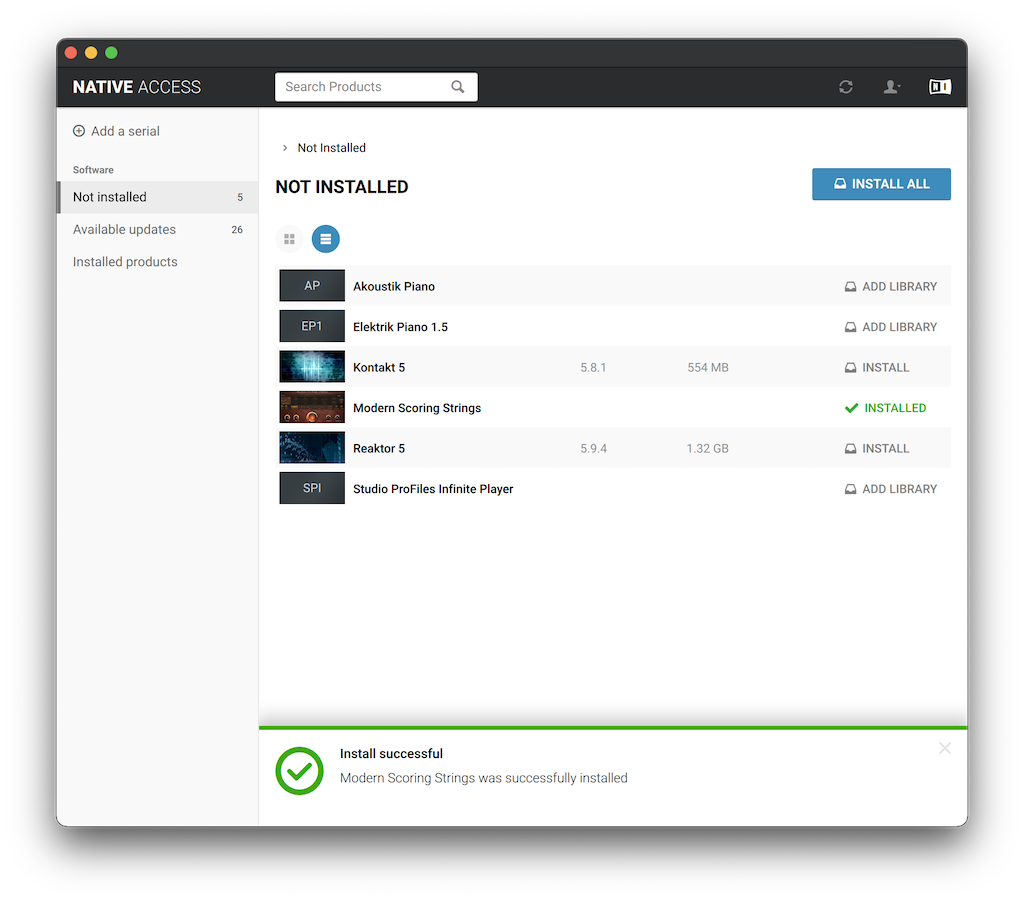Open the user account icon
Image resolution: width=1024 pixels, height=901 pixels.
tap(891, 87)
